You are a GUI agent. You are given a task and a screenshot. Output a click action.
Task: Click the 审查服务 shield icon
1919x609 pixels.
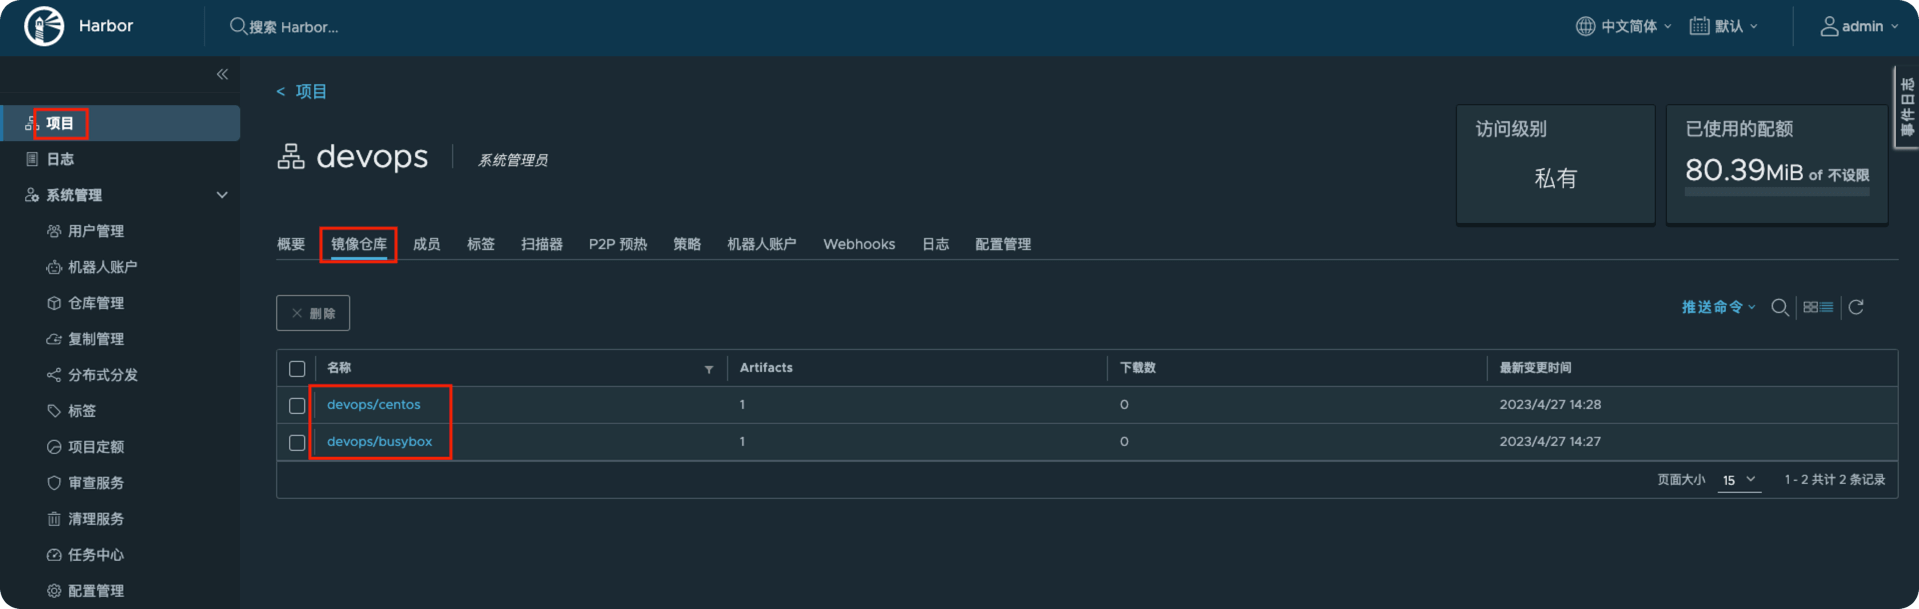[x=54, y=483]
